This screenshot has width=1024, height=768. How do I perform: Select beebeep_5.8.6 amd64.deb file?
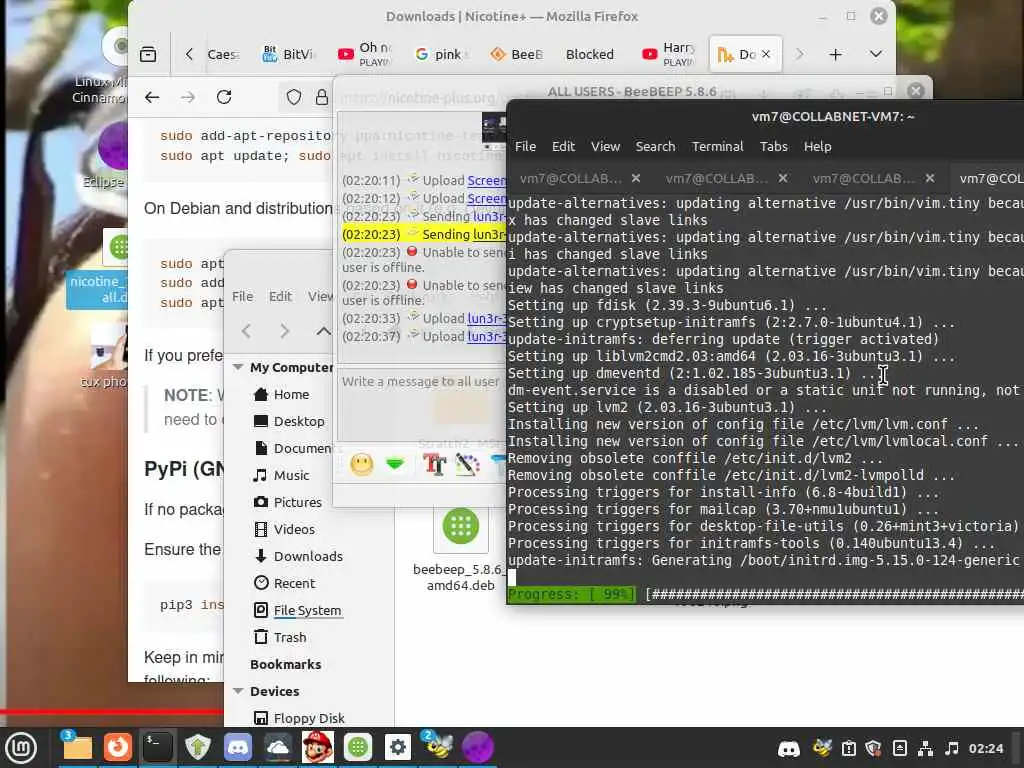(460, 549)
